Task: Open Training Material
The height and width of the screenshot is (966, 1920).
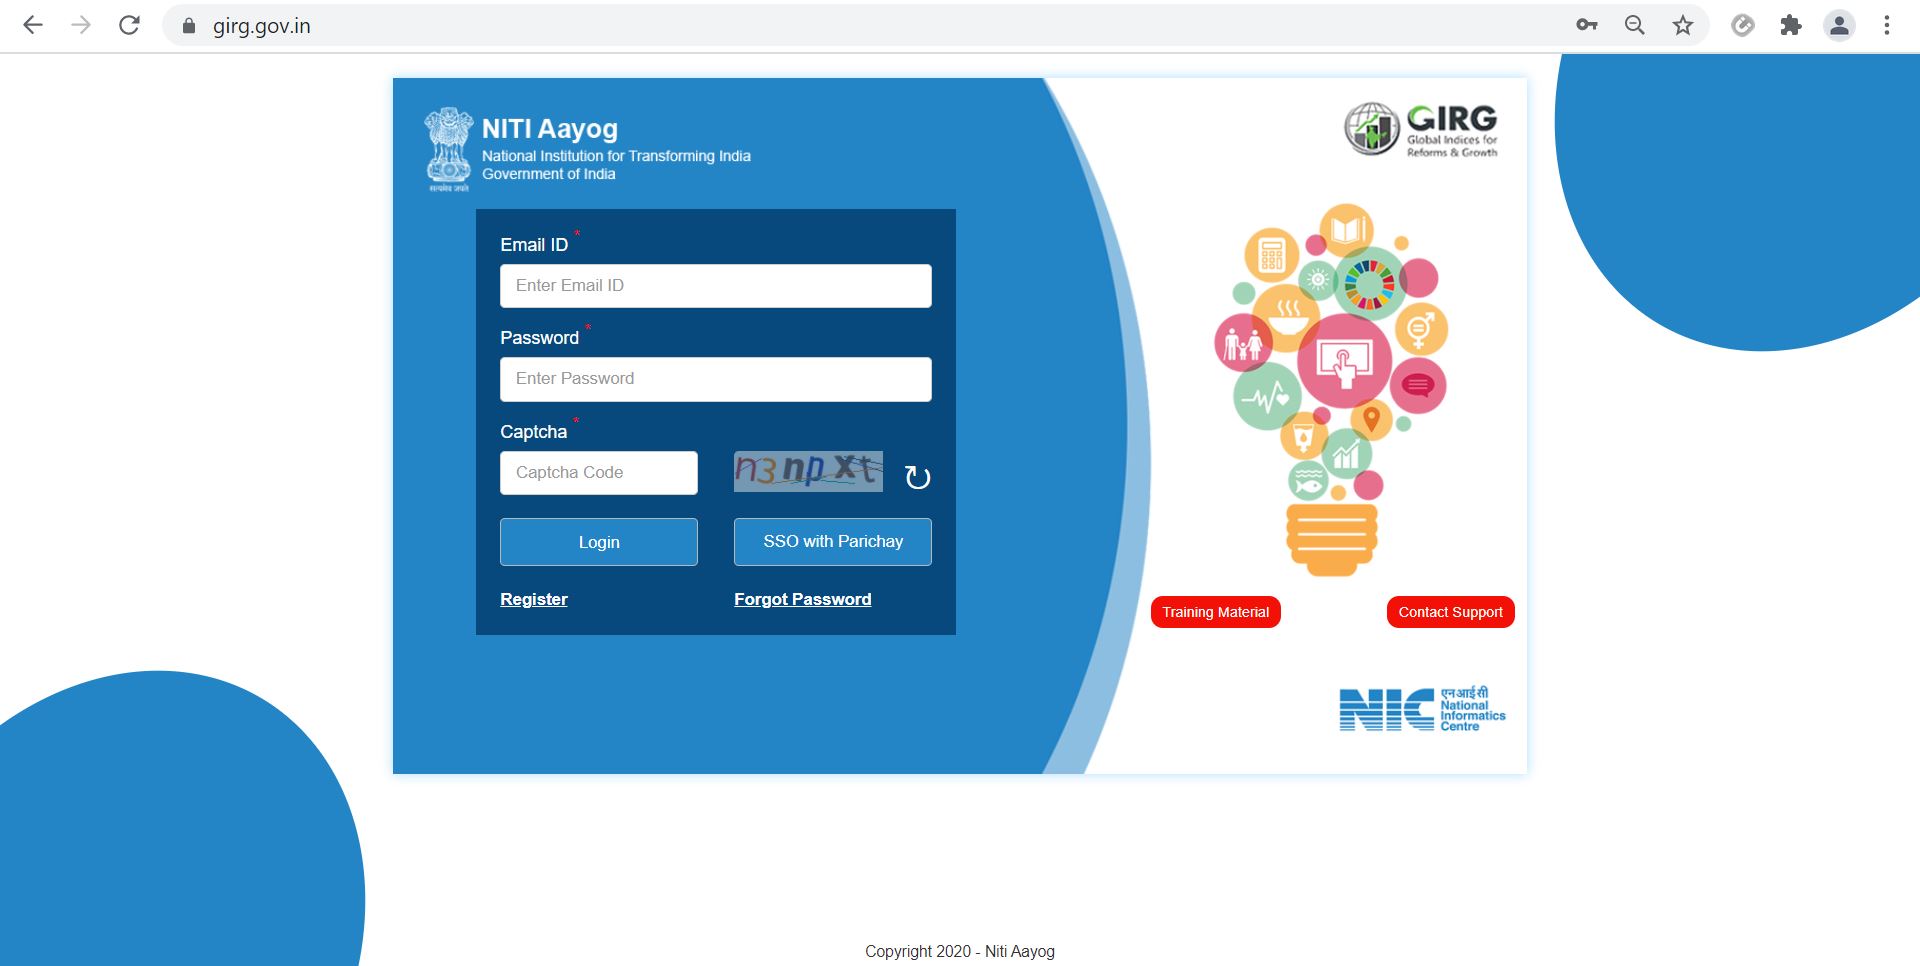Action: 1216,612
